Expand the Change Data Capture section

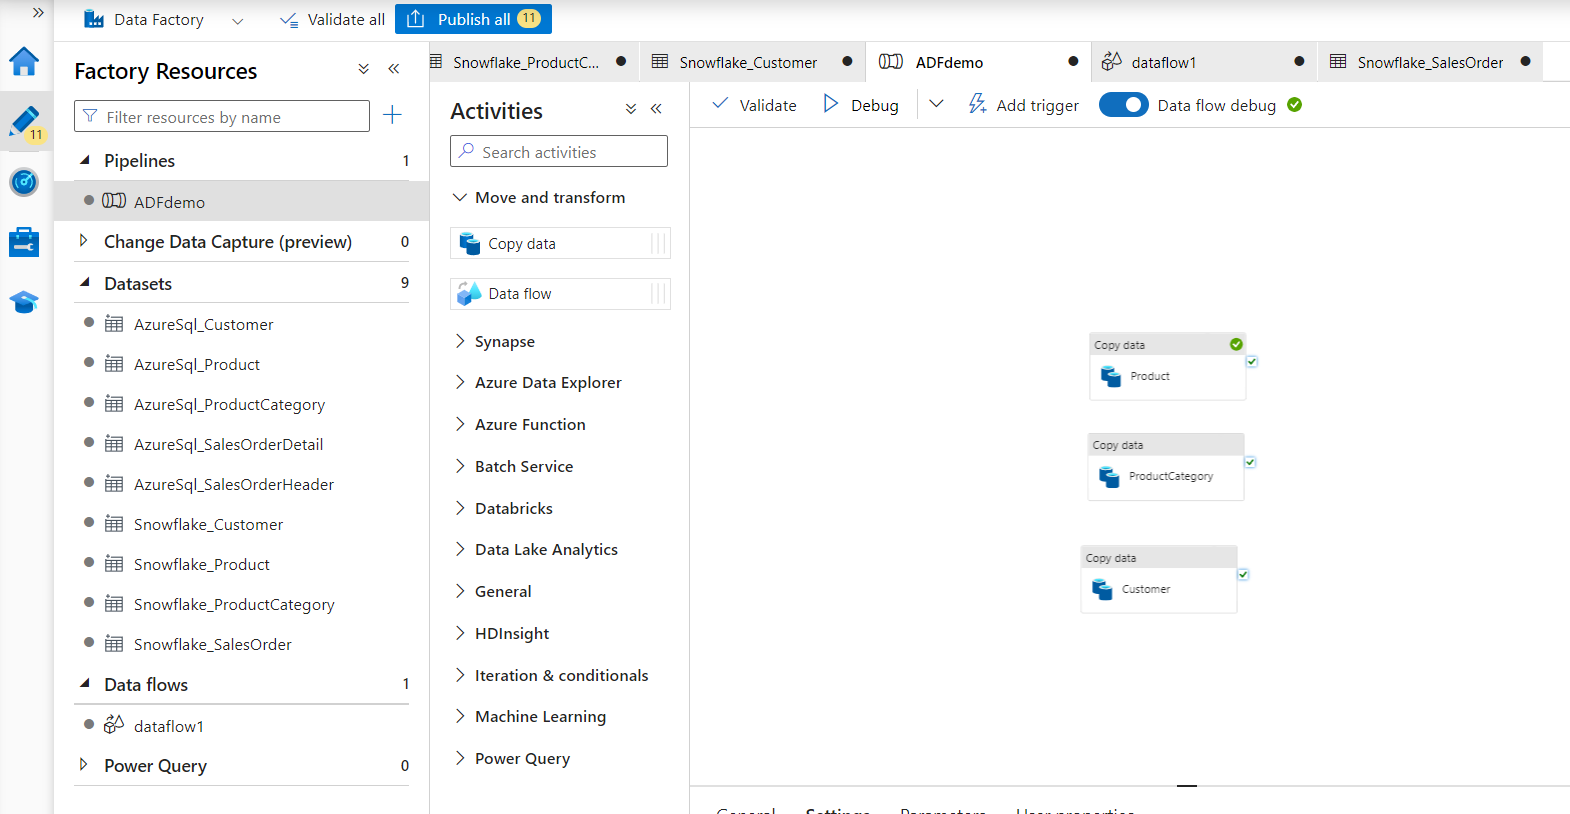point(84,241)
